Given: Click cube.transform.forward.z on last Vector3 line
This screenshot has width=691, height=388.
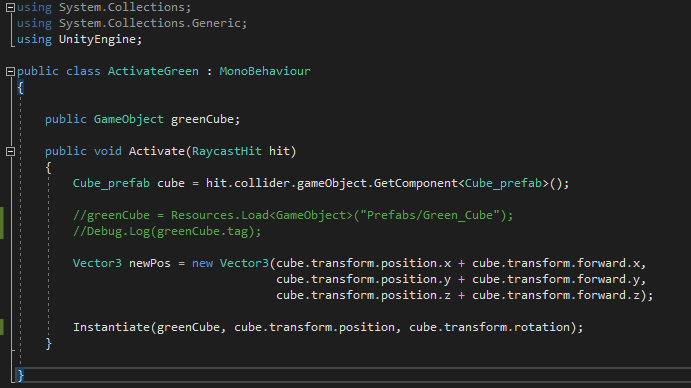Looking at the screenshot, I should click(x=556, y=295).
